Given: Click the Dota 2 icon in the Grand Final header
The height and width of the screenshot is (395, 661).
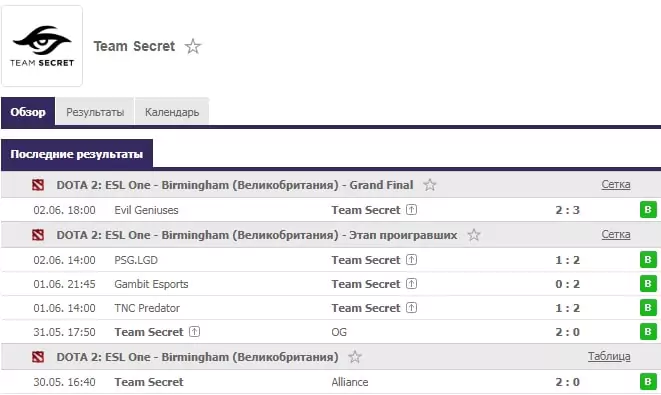Looking at the screenshot, I should (38, 185).
